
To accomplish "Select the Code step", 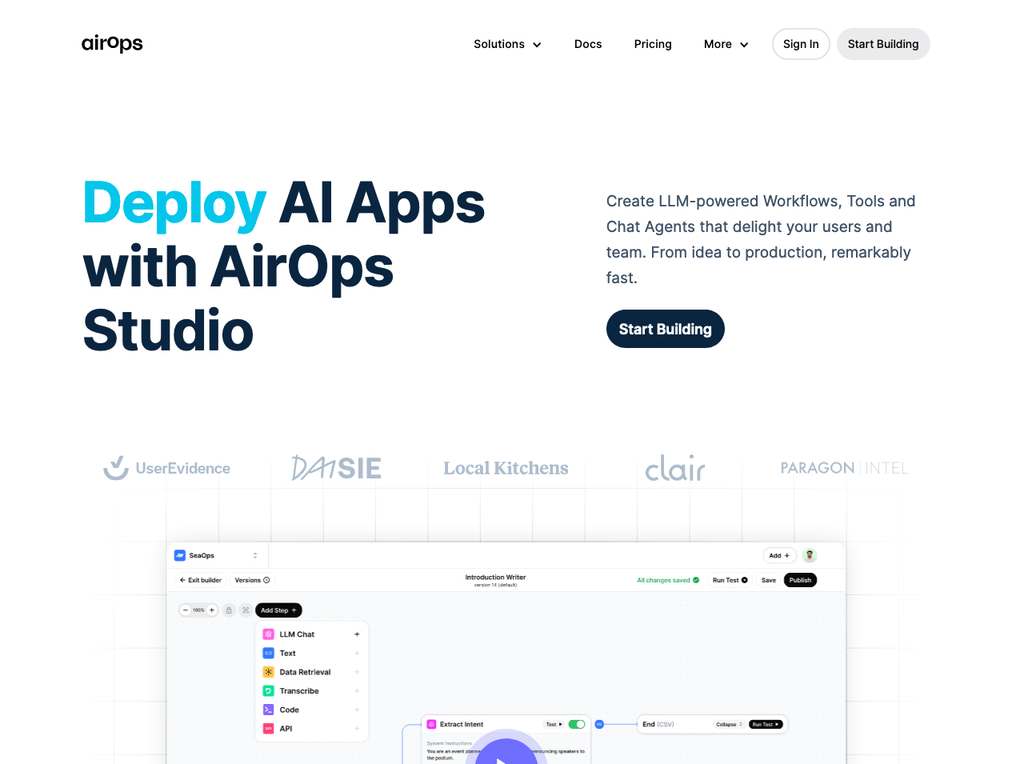I will (312, 710).
